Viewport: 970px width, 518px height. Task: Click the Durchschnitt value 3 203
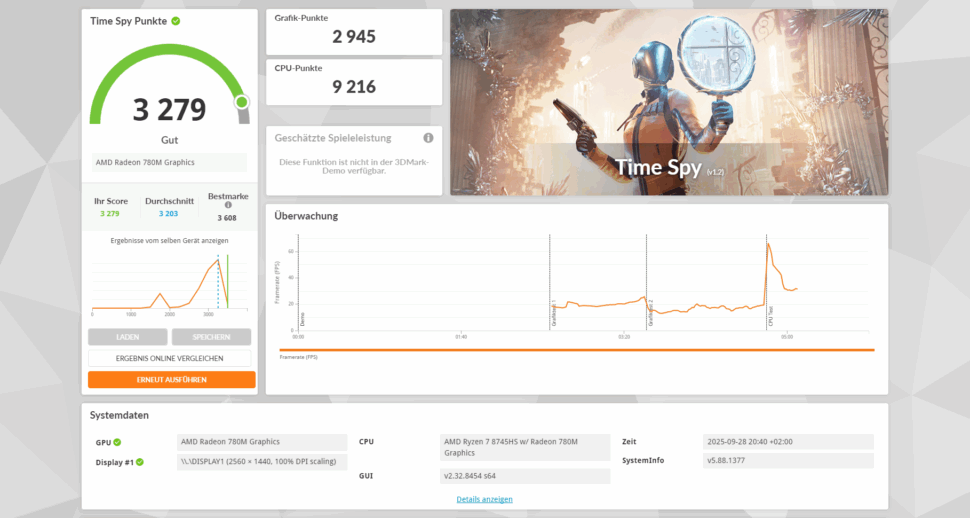click(168, 214)
